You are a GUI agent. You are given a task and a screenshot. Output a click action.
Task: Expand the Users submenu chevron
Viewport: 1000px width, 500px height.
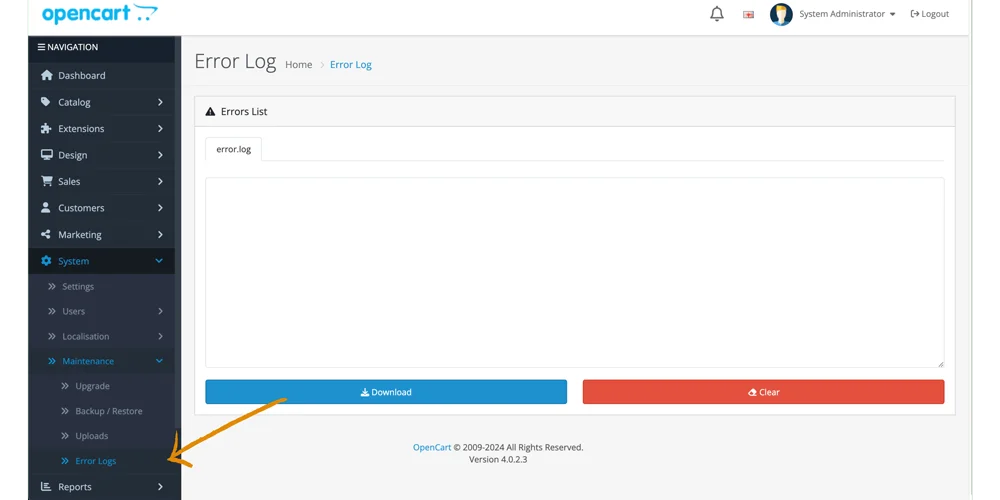(160, 311)
